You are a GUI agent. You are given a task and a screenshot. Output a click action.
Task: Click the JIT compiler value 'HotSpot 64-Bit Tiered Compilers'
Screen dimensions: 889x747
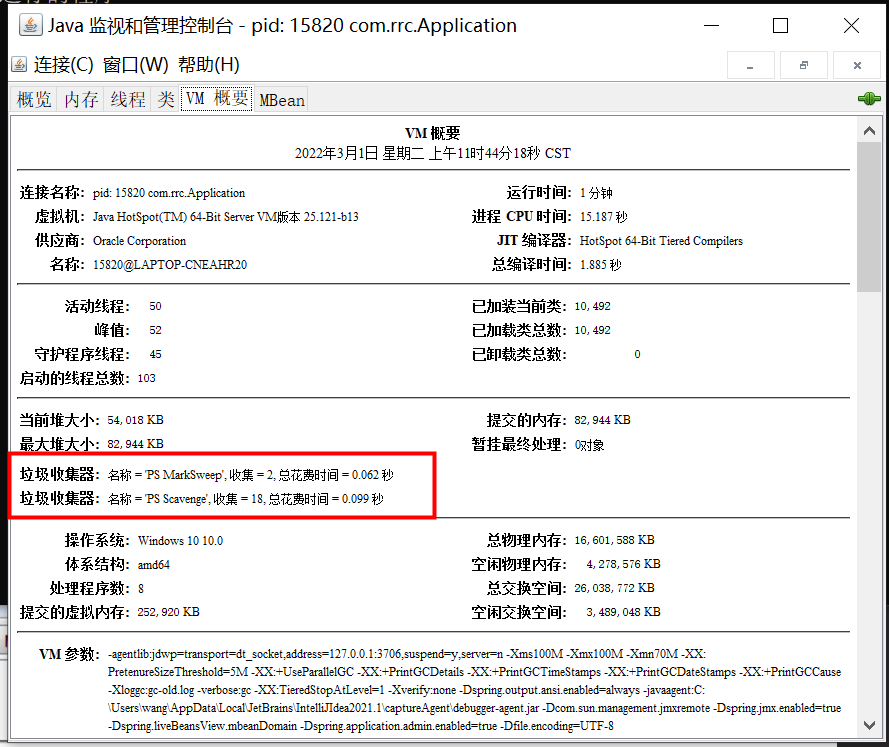coord(661,241)
